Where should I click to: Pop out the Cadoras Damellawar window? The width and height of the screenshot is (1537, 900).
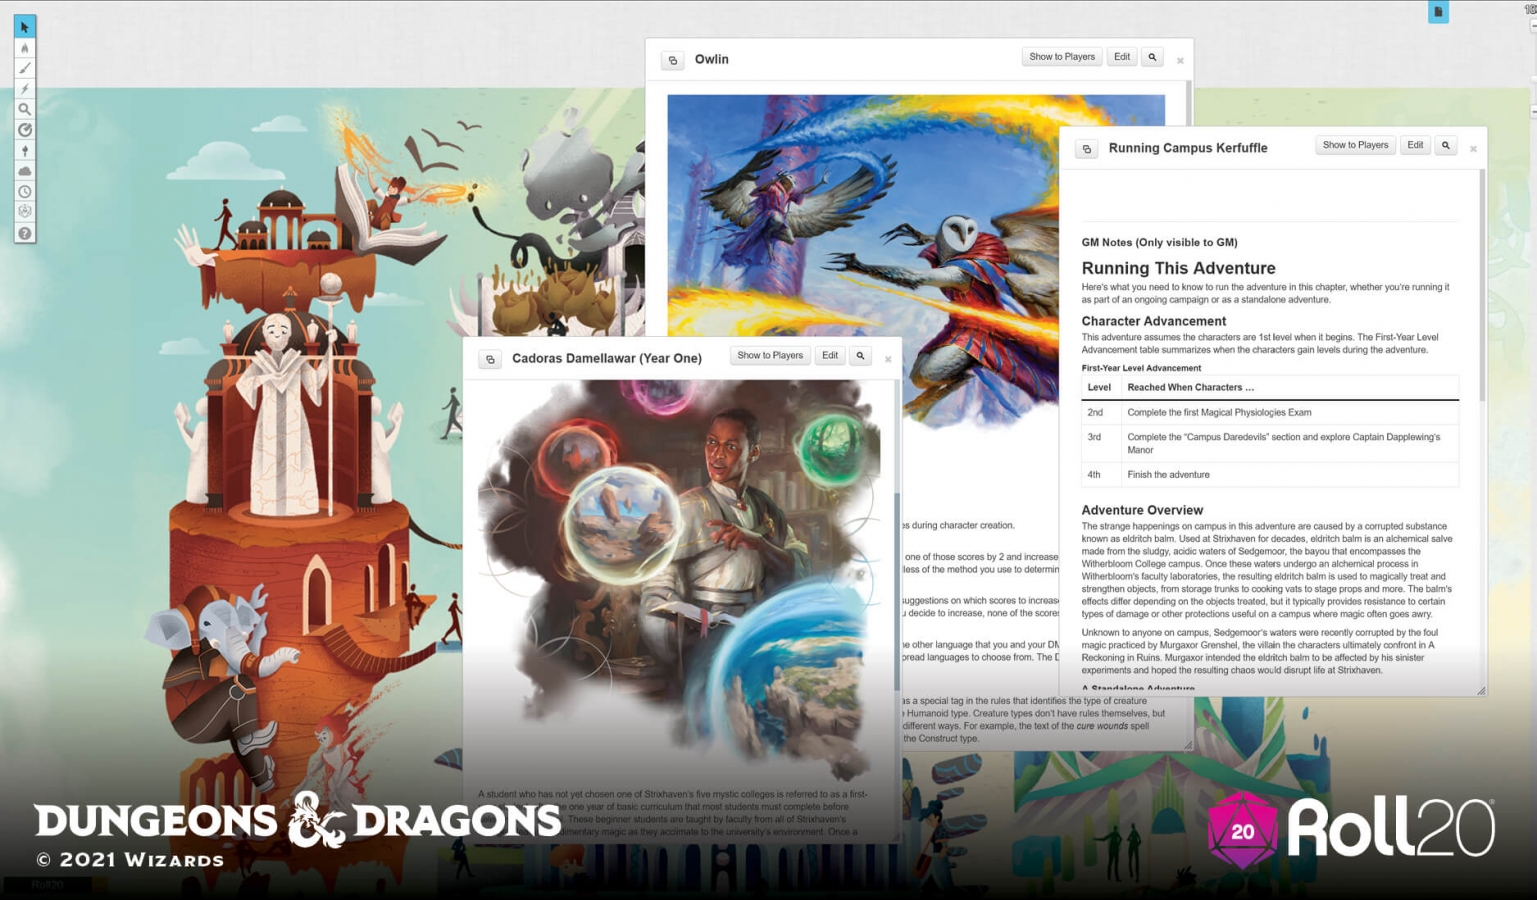pyautogui.click(x=490, y=359)
